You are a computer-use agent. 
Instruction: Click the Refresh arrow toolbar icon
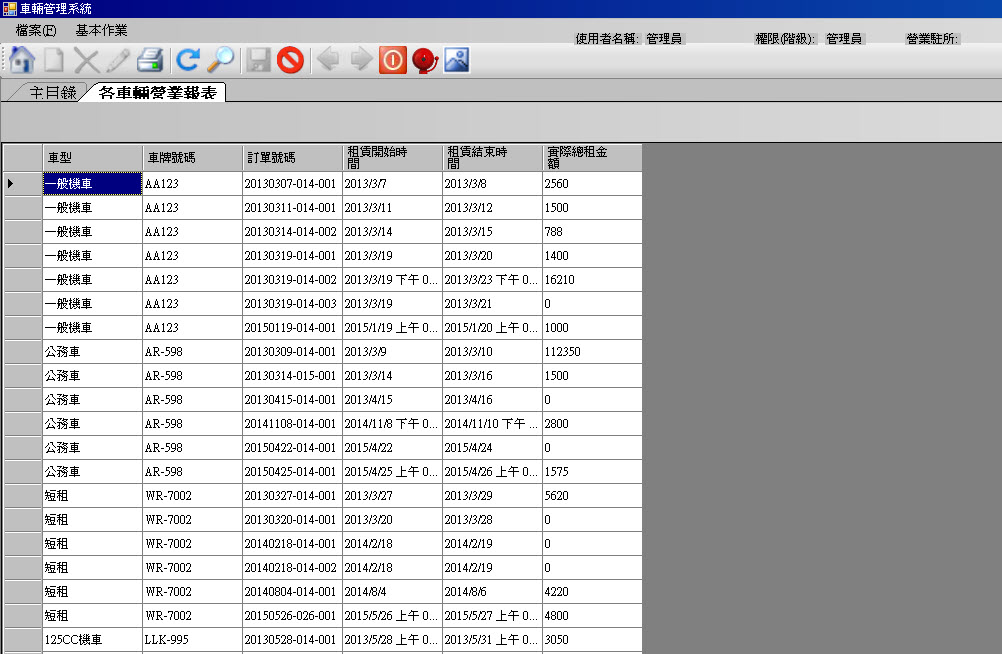pyautogui.click(x=188, y=60)
